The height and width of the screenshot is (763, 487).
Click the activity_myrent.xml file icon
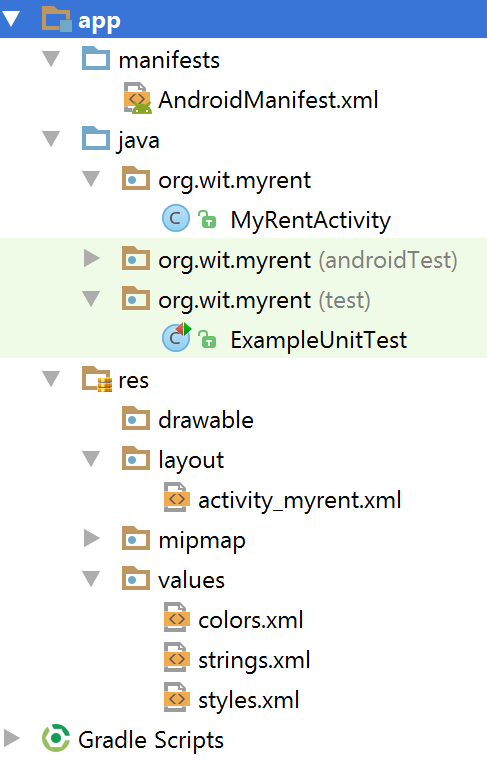176,497
